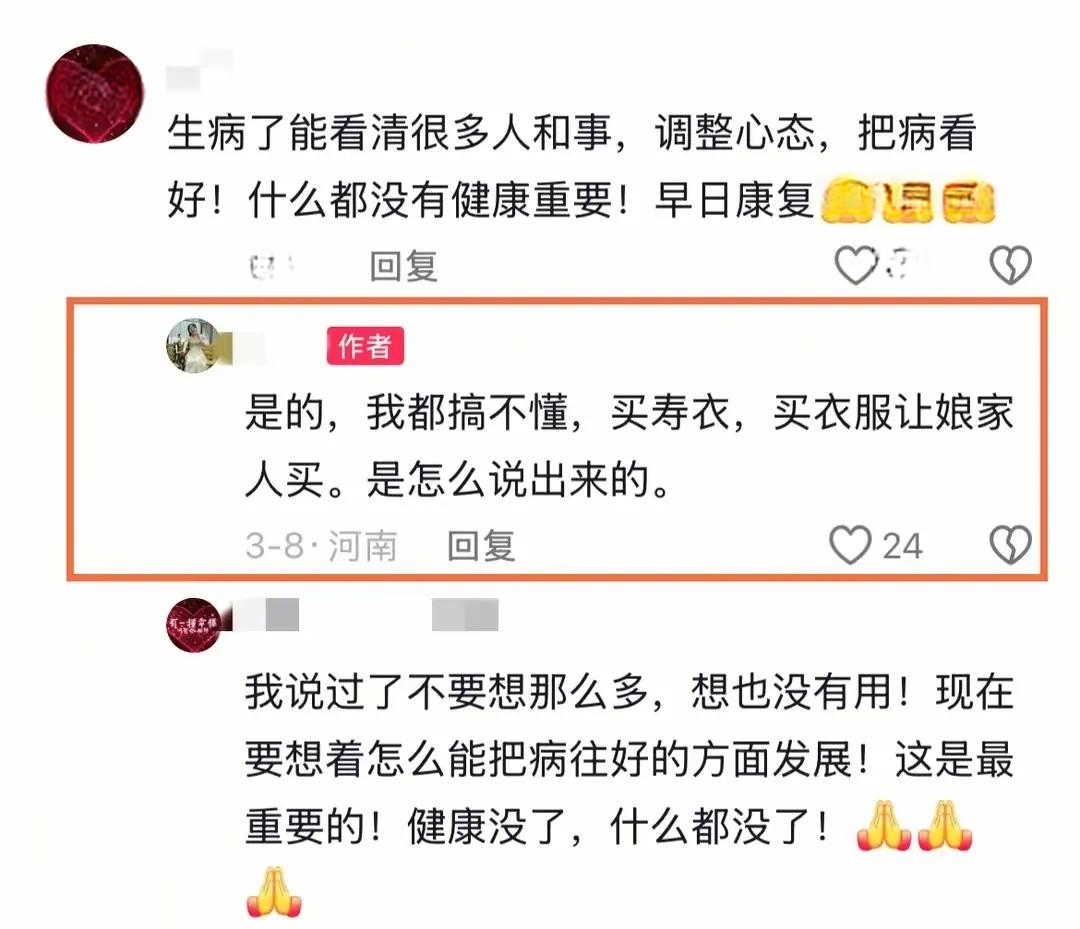Tap the yellow emoji after 早日康复

tap(908, 200)
